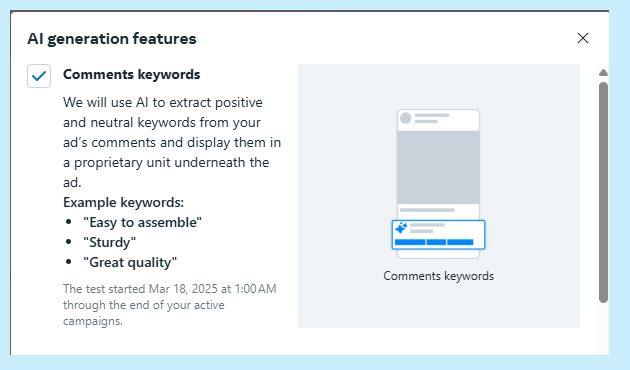Click the middle blue keyword chip in the preview

pos(436,242)
